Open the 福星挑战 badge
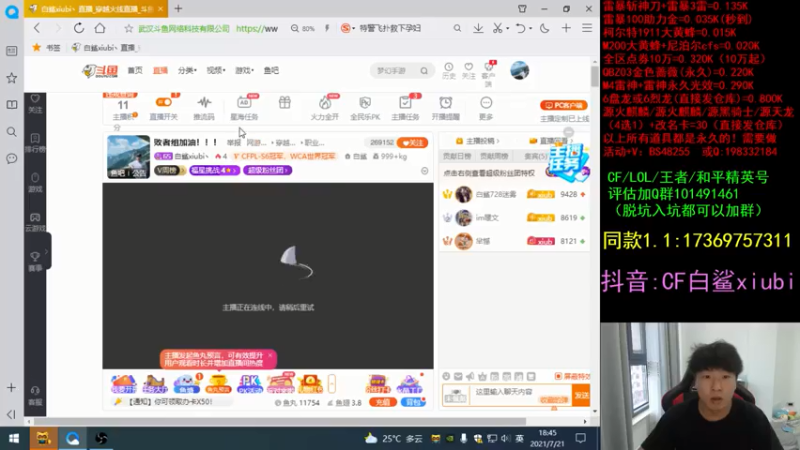The height and width of the screenshot is (450, 800). click(214, 170)
